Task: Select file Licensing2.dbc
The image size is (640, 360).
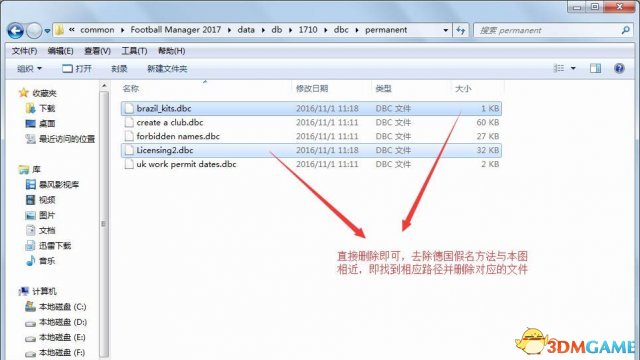Action: 311,150
